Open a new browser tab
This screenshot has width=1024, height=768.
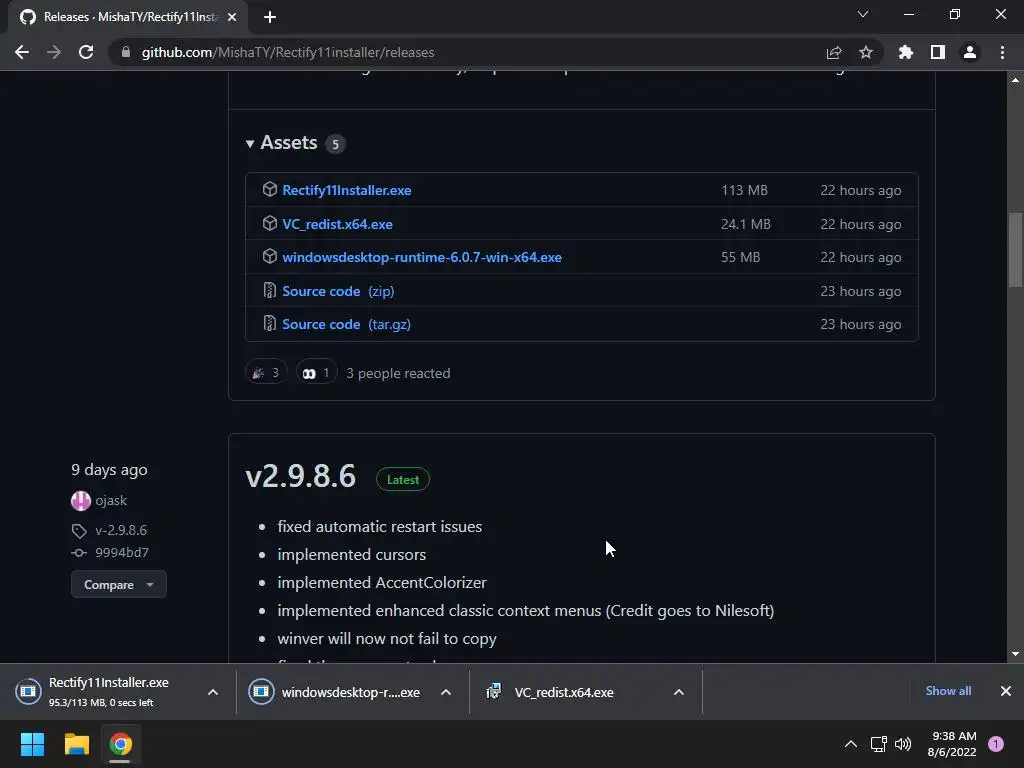click(270, 17)
